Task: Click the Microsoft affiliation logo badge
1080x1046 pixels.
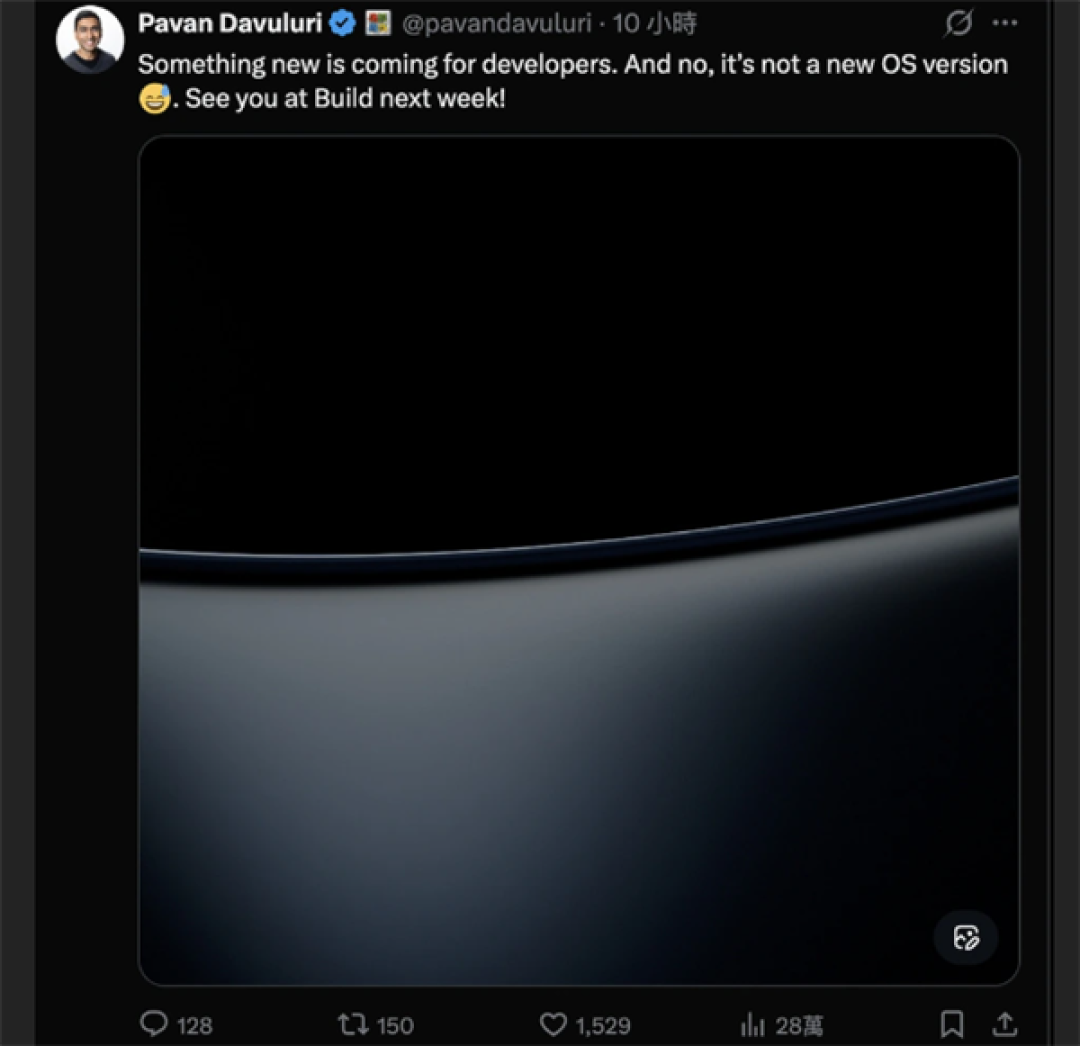Action: click(377, 23)
